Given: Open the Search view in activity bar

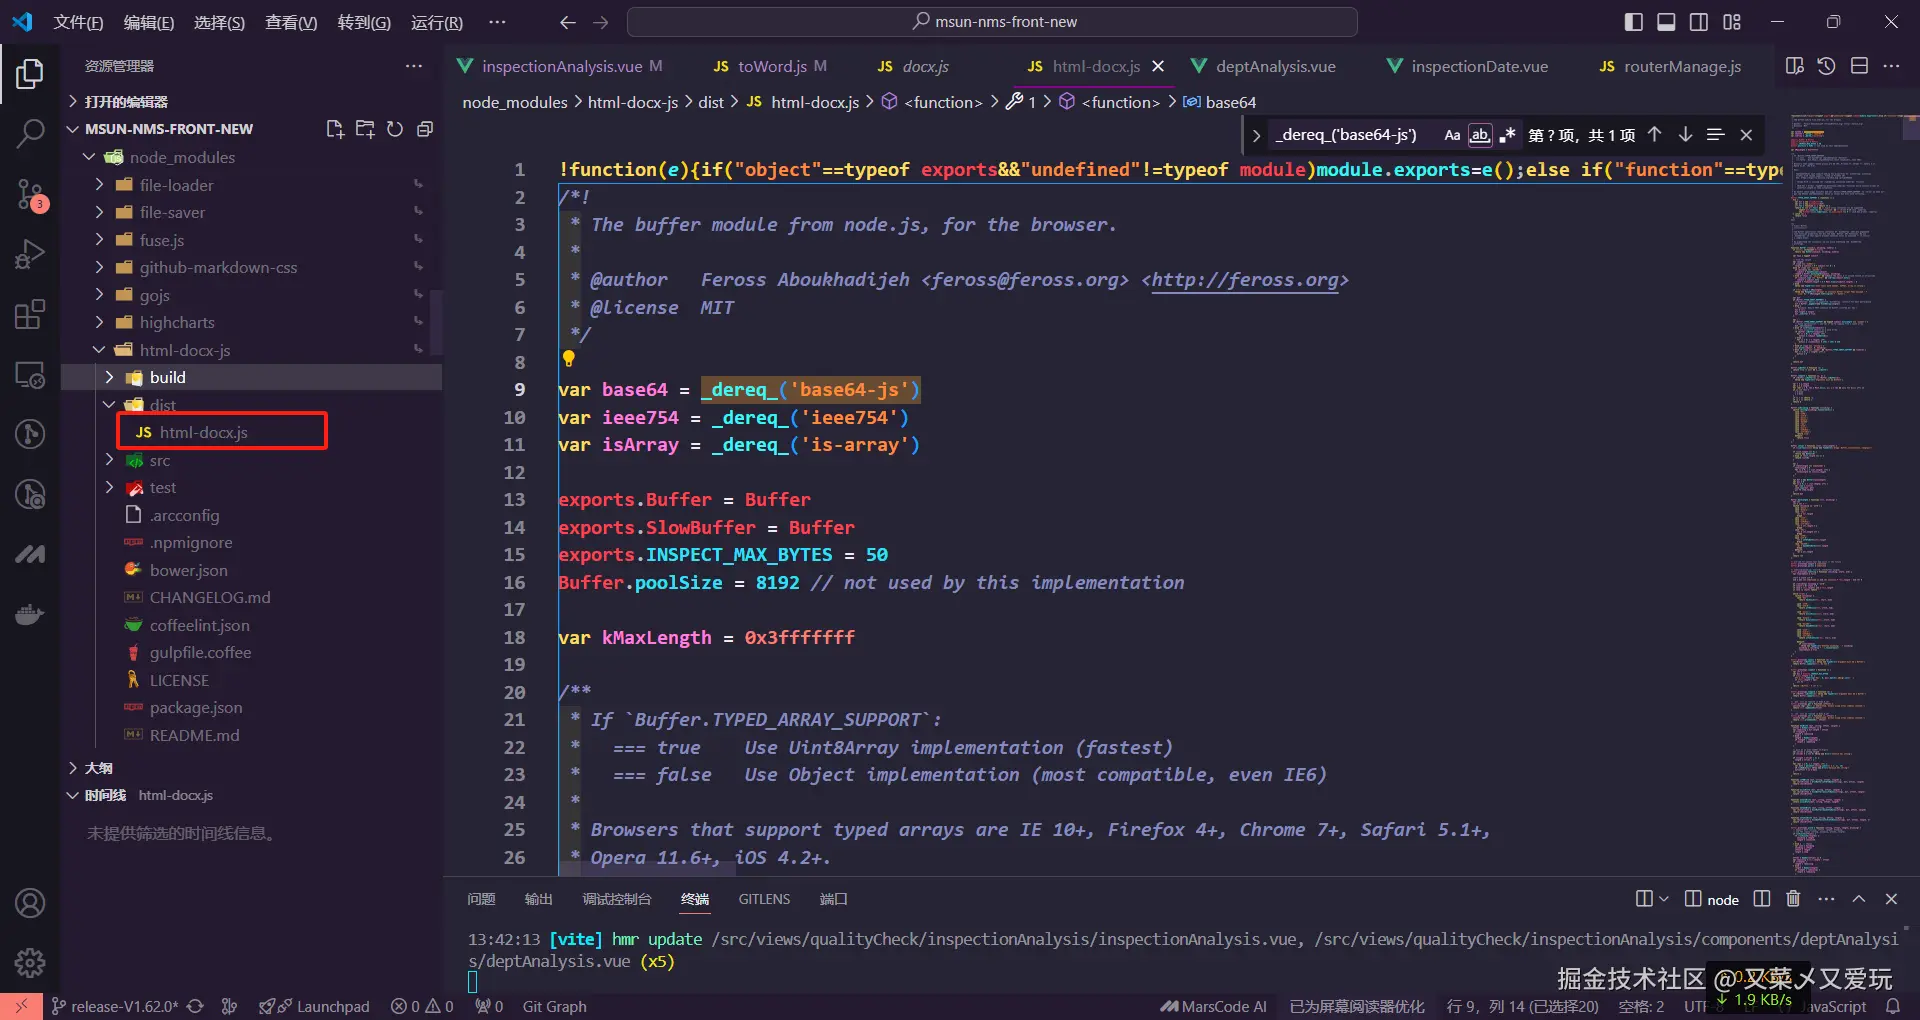Looking at the screenshot, I should [30, 133].
